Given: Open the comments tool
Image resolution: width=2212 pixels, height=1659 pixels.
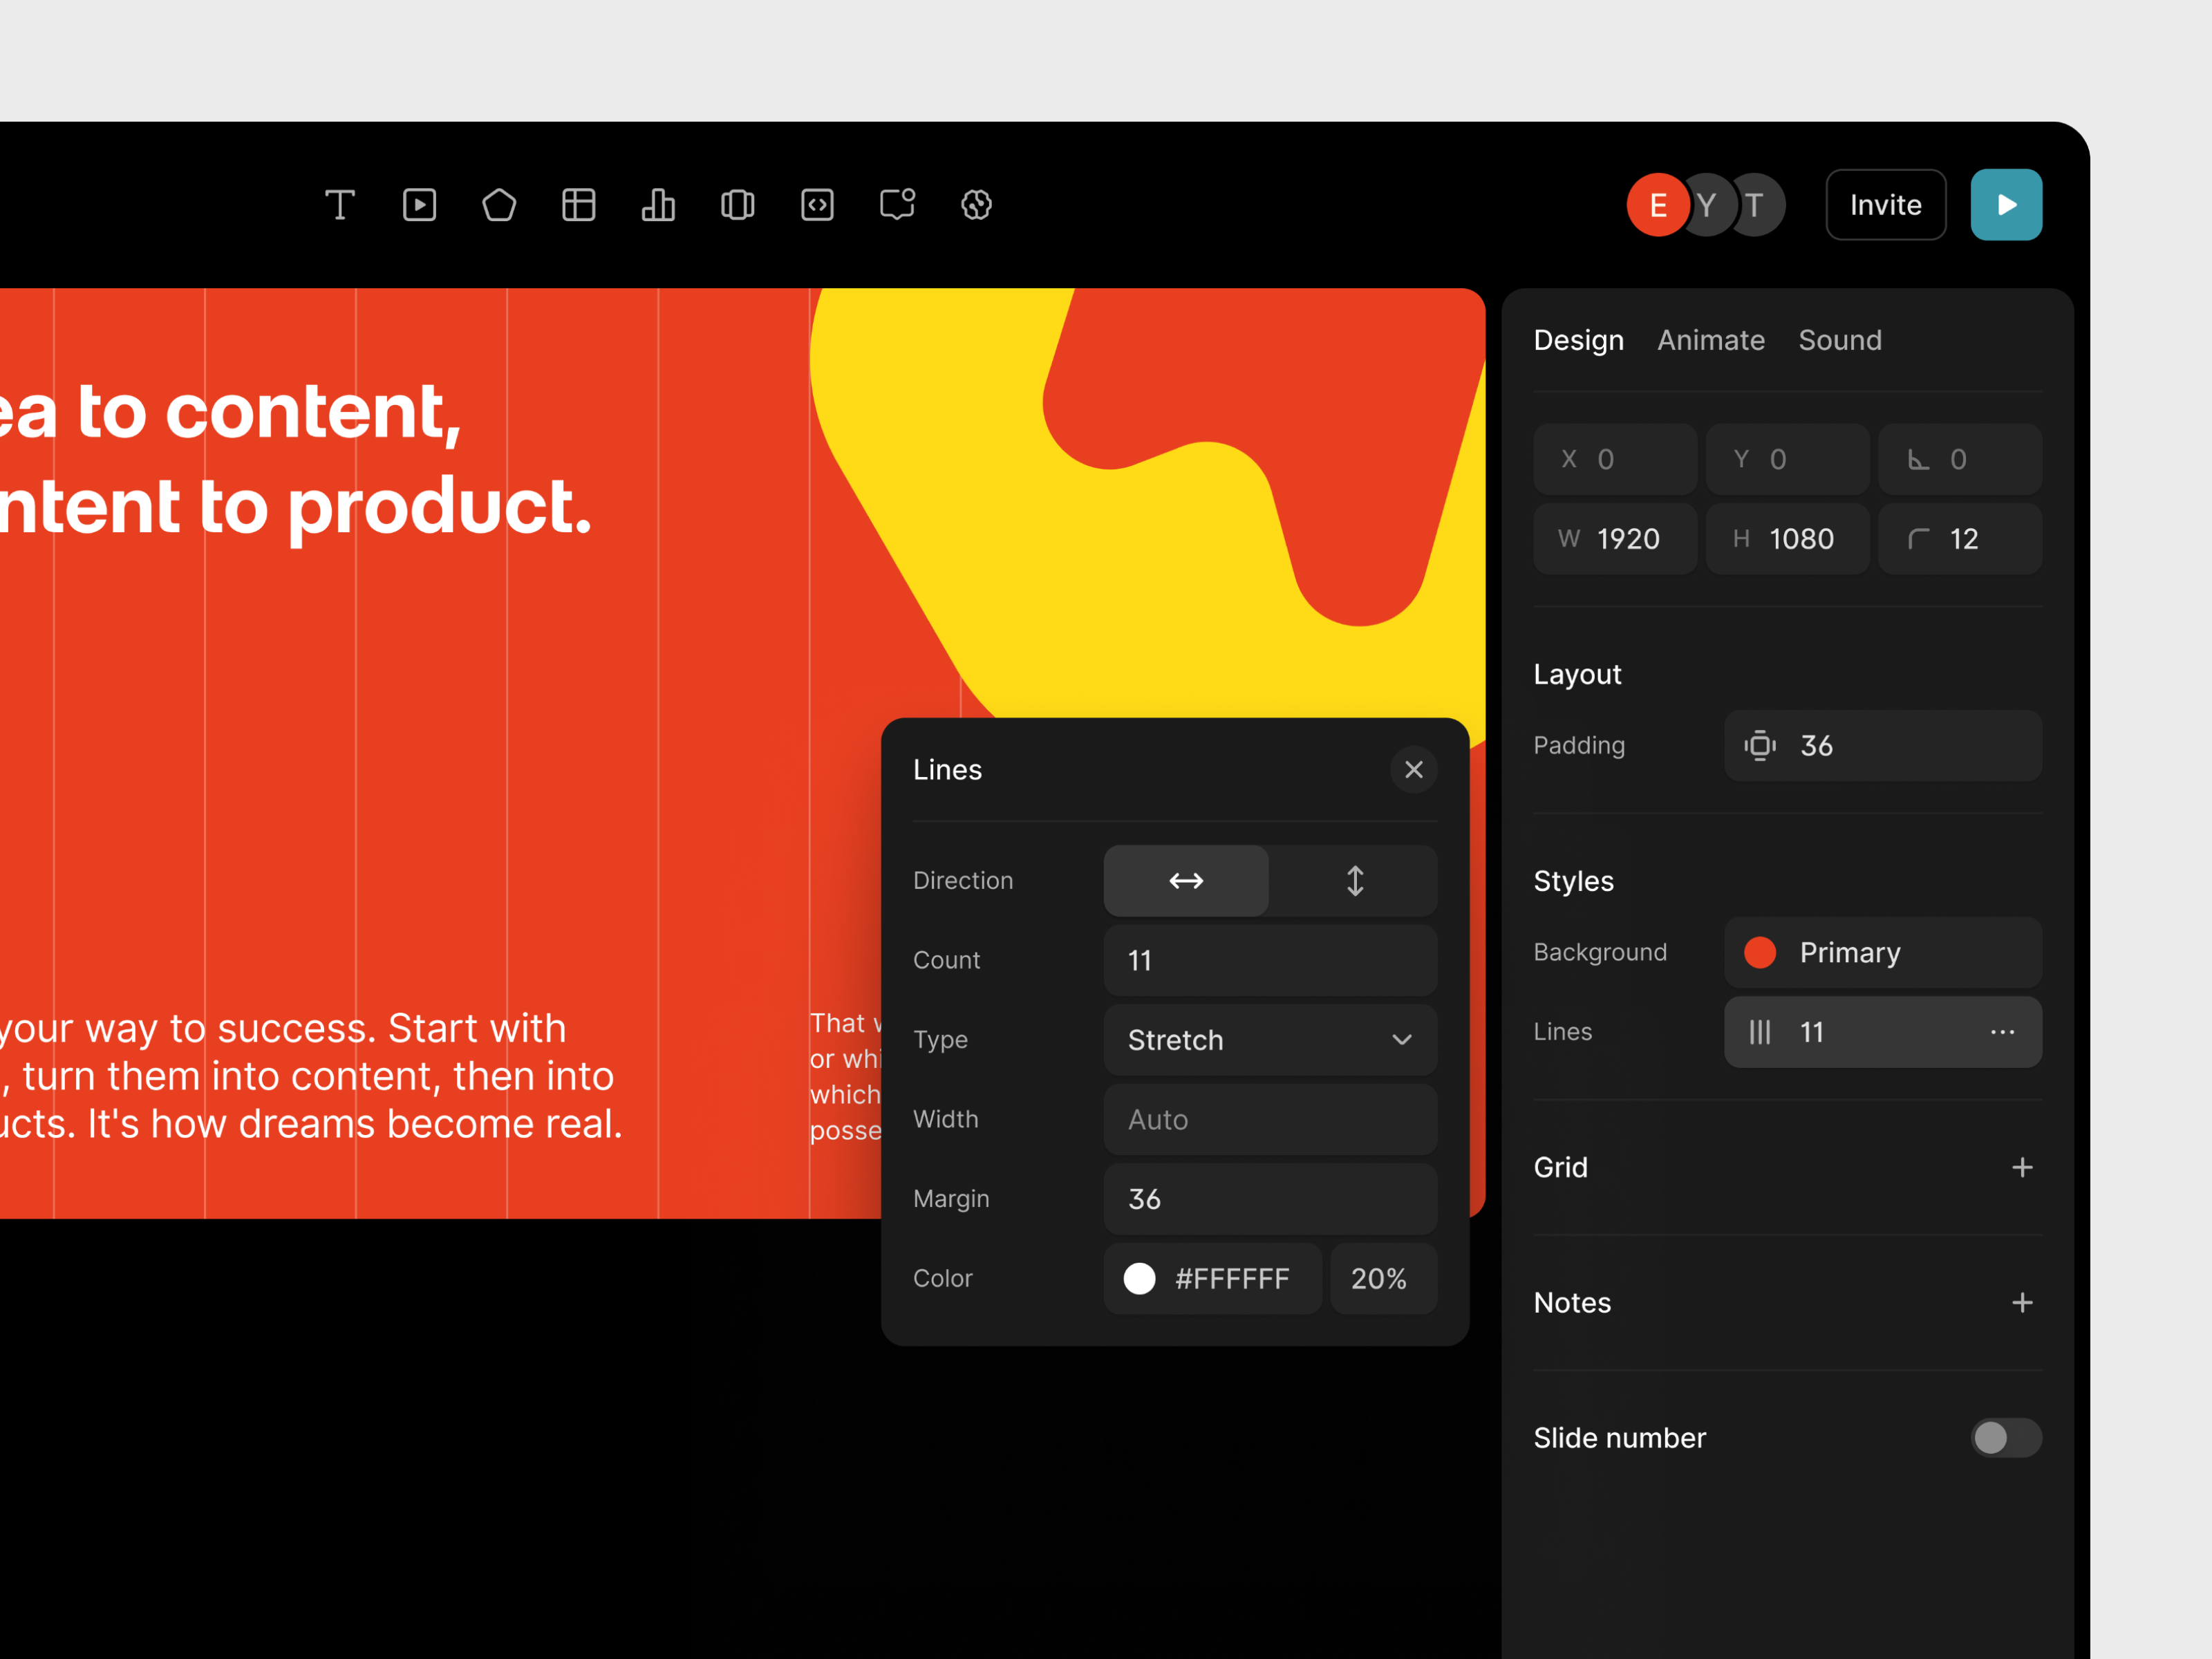Looking at the screenshot, I should pos(896,205).
